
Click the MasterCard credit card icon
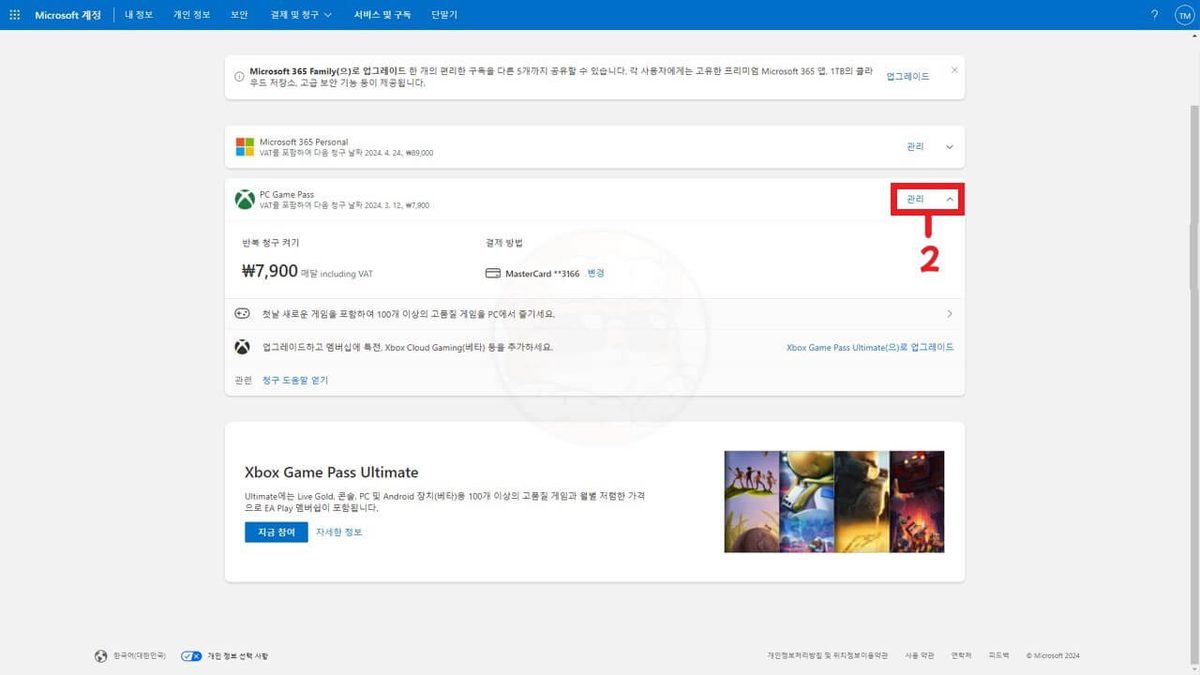492,273
